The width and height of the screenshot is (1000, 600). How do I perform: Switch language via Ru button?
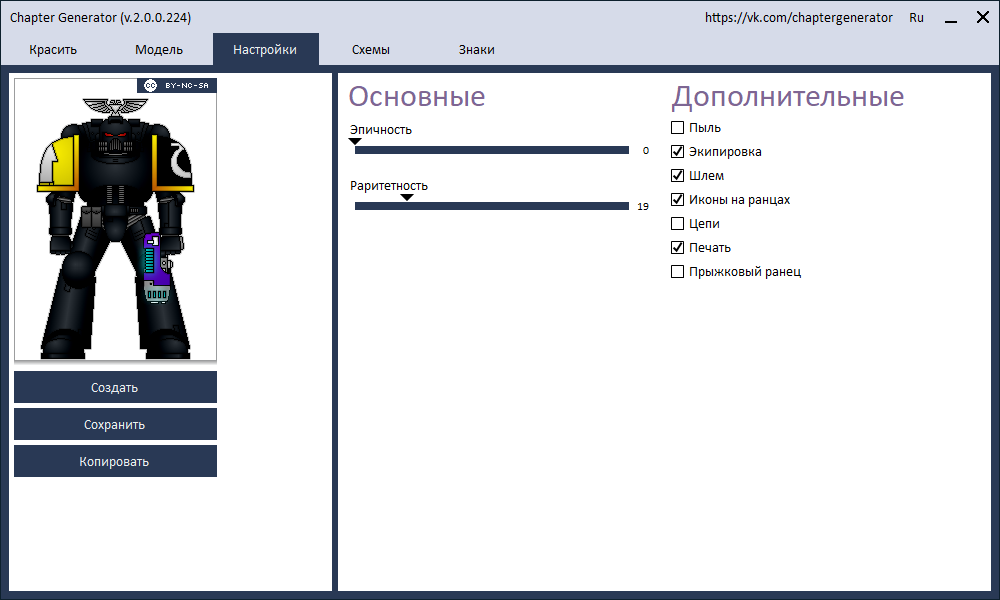(x=916, y=18)
